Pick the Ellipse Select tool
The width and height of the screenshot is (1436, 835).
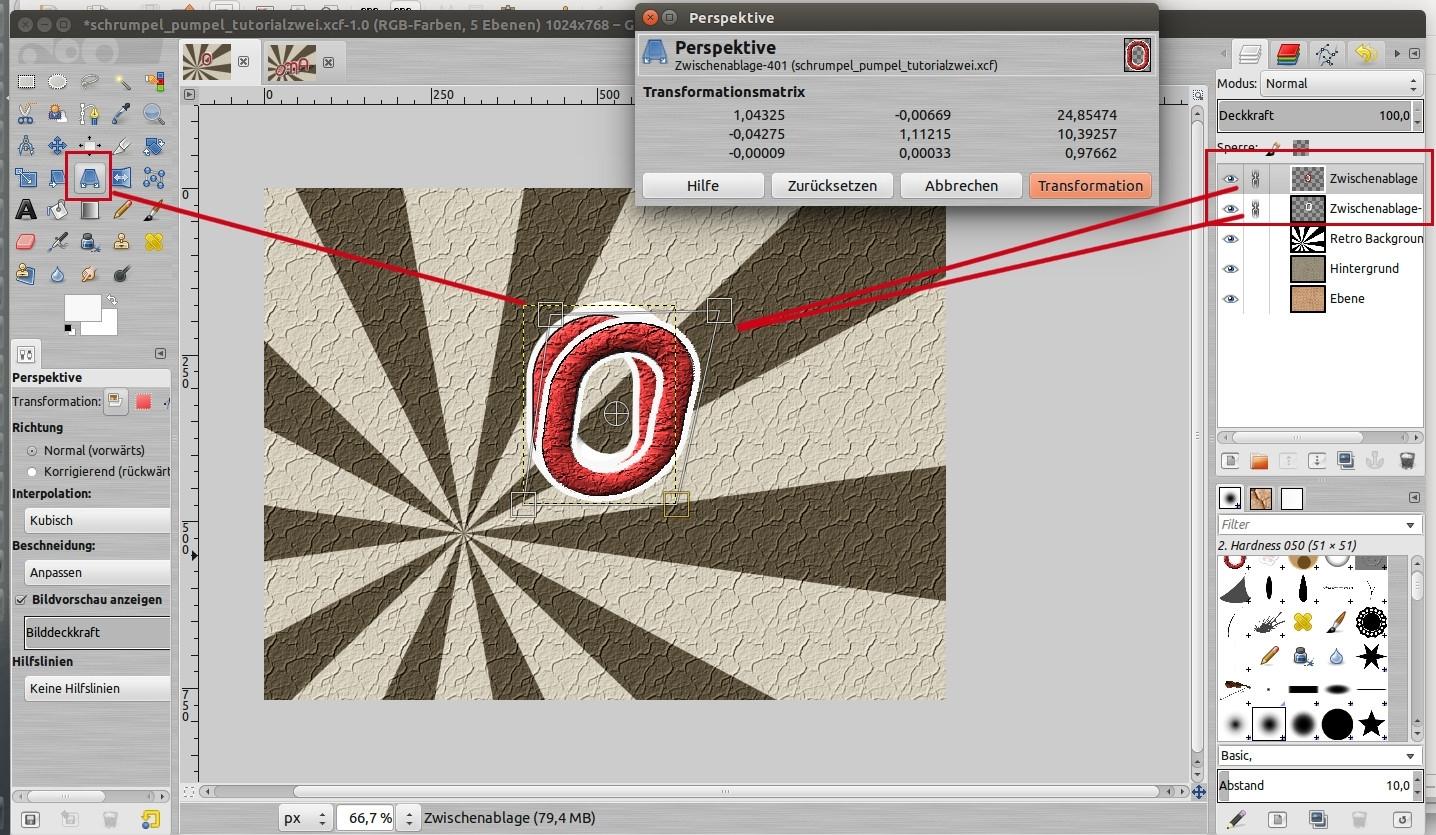click(x=58, y=82)
